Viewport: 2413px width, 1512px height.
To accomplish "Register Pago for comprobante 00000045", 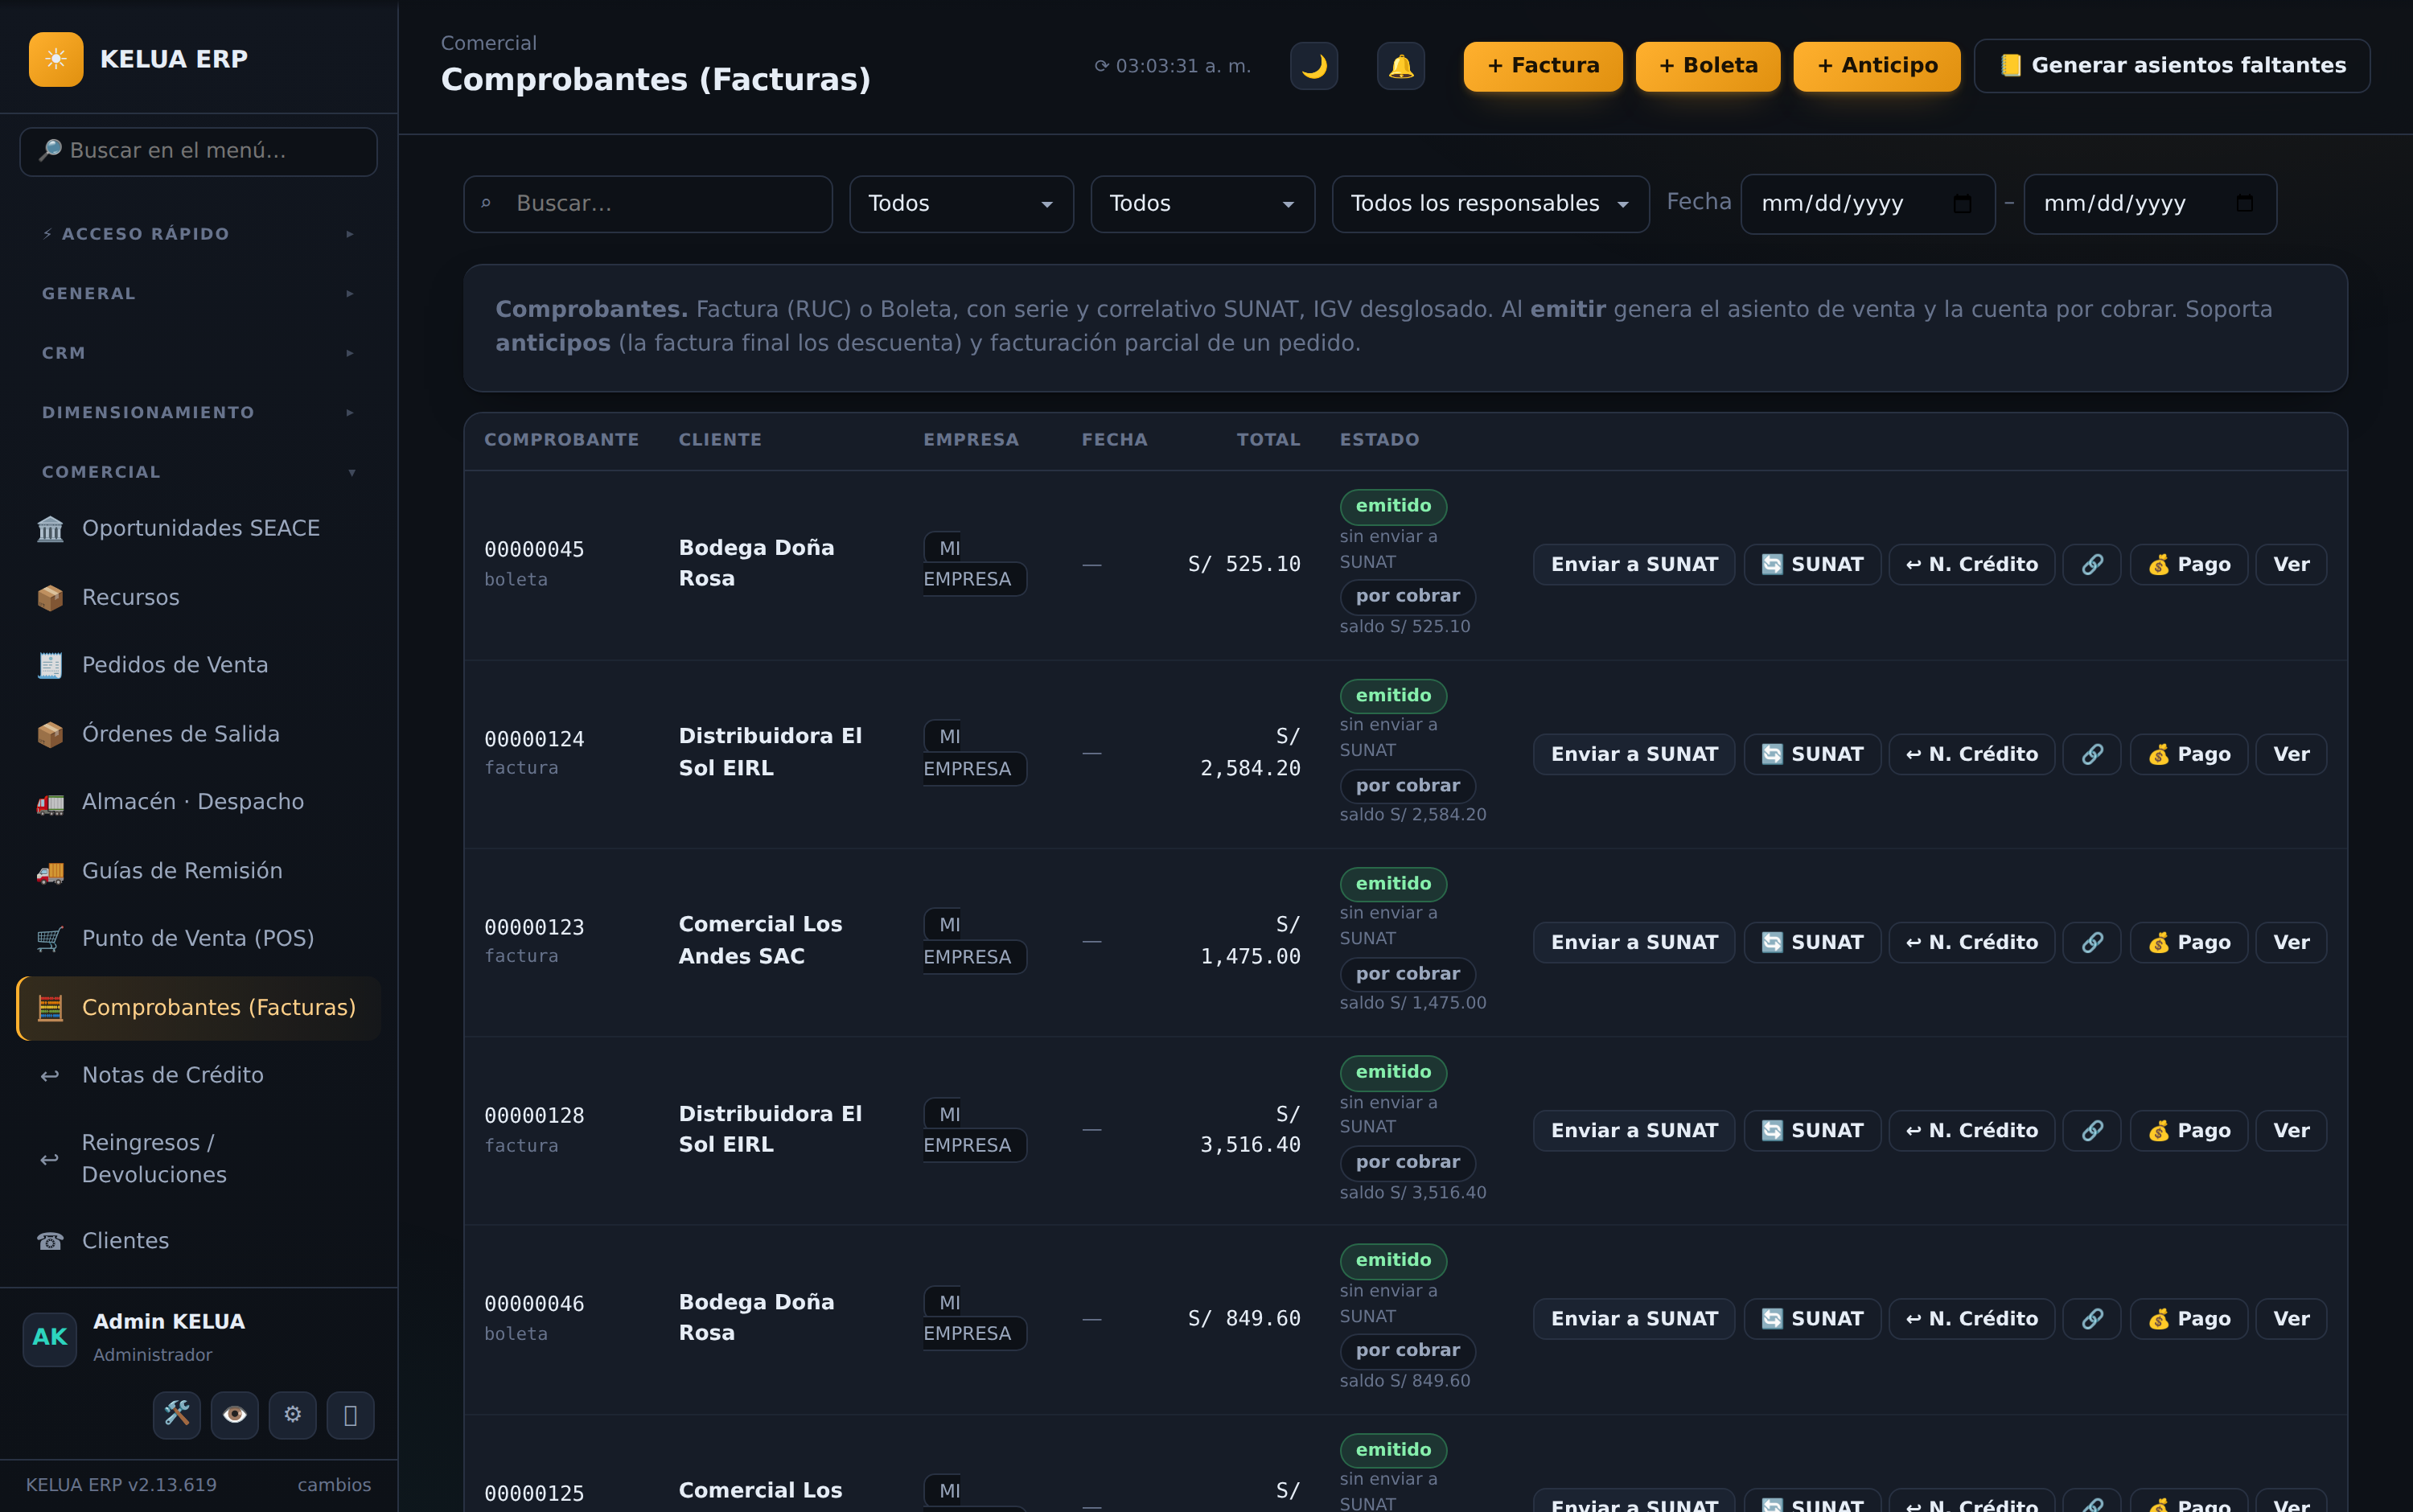I will [x=2189, y=564].
